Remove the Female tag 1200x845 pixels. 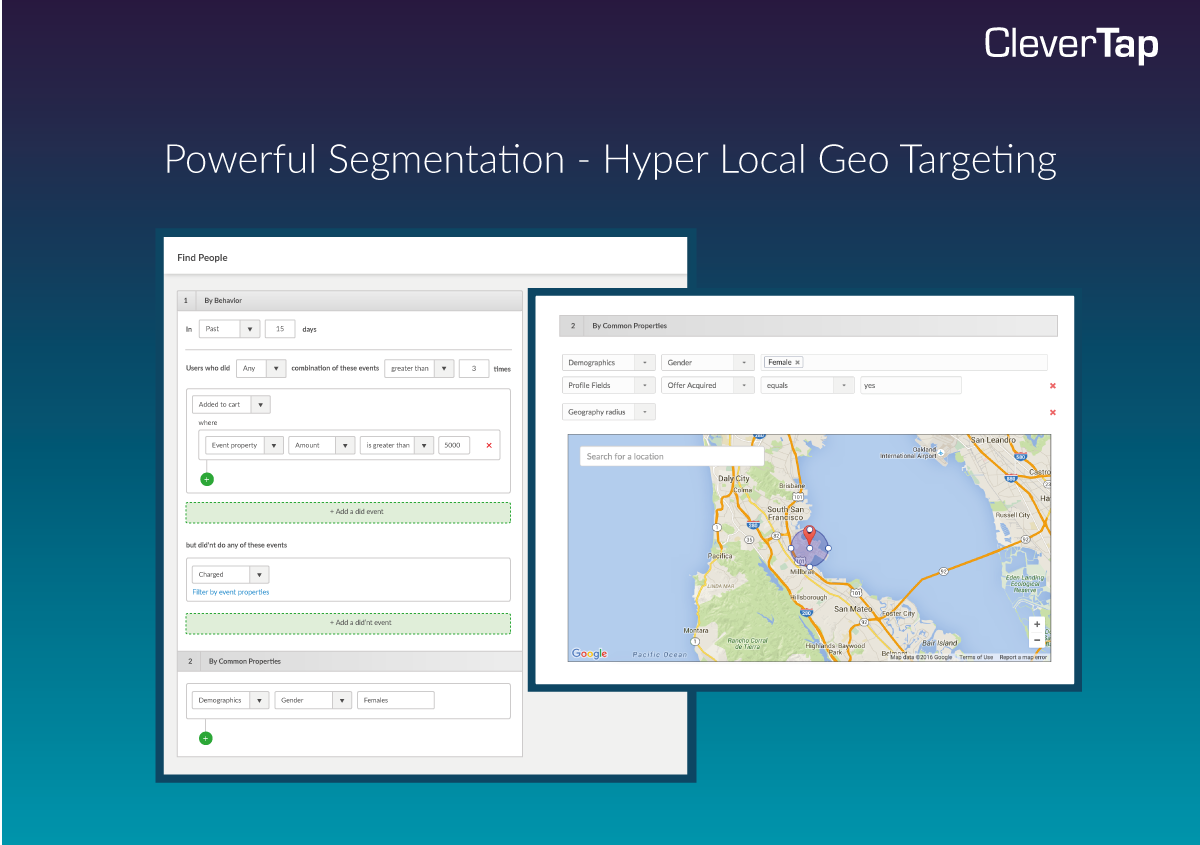[797, 362]
